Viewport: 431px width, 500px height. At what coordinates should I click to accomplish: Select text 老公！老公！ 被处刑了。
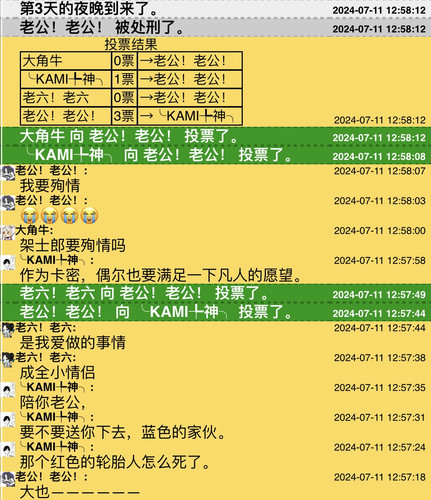pos(101,27)
